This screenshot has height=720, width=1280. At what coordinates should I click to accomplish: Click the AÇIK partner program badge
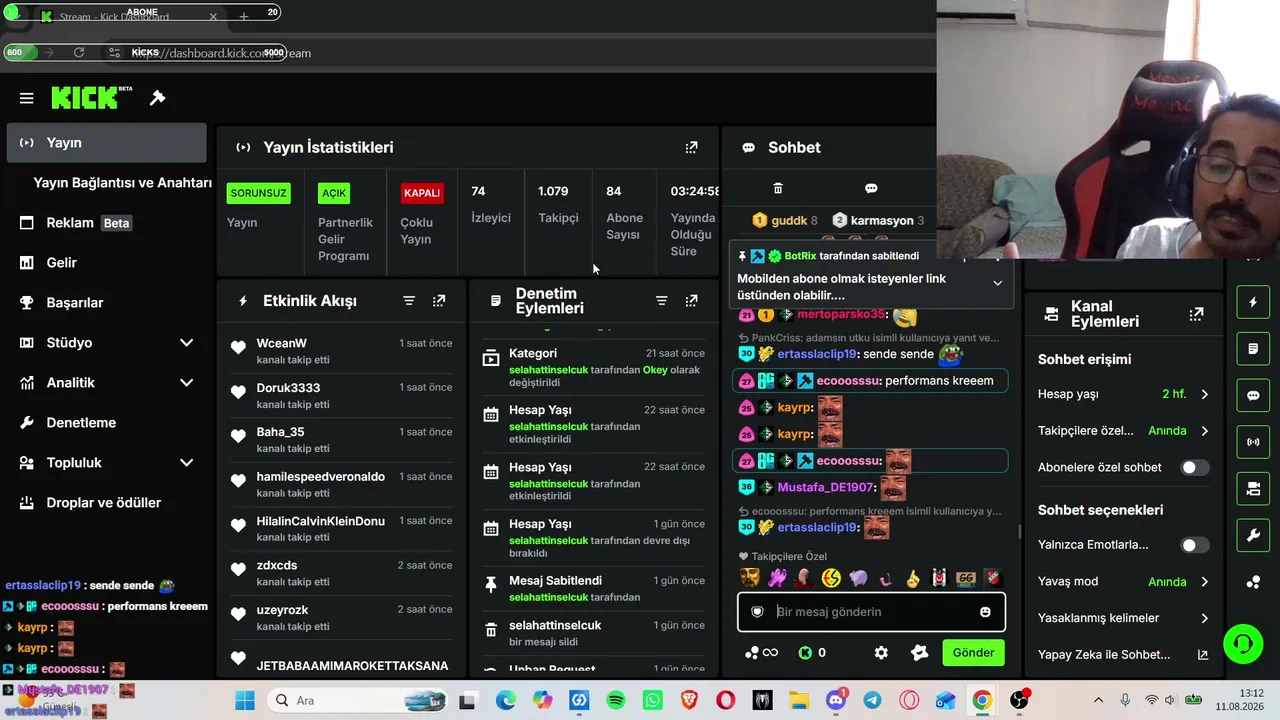[x=334, y=193]
